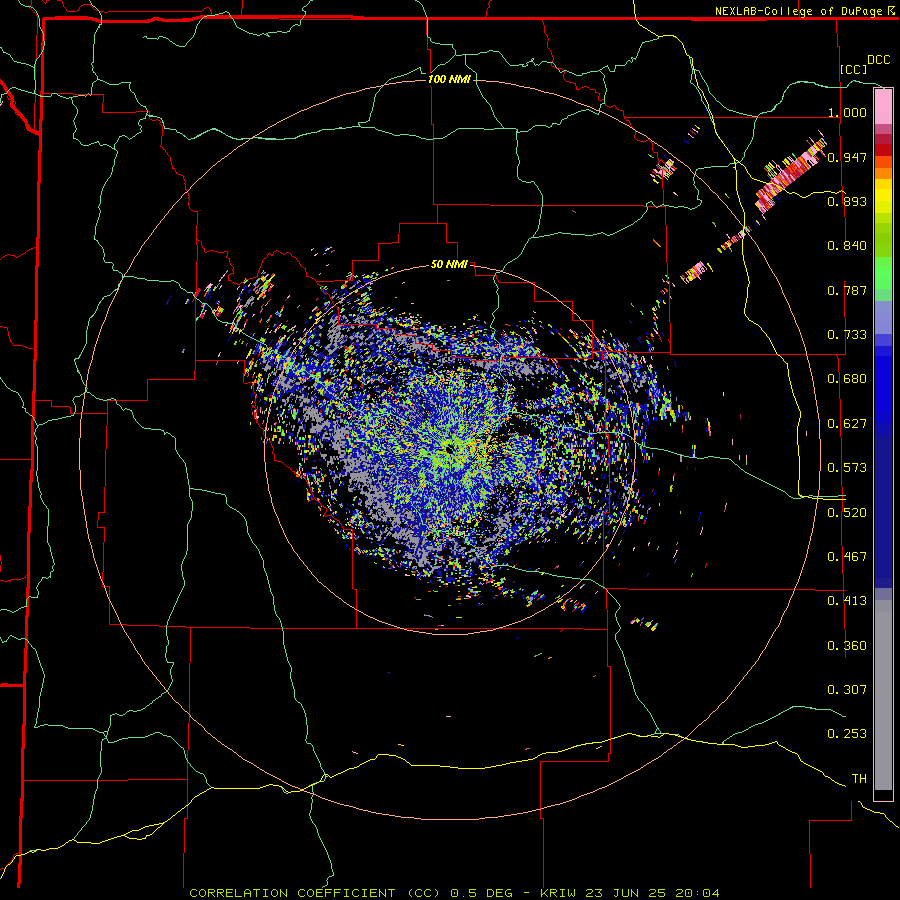The height and width of the screenshot is (900, 900).
Task: Click the 0.467 legend value
Action: coord(847,557)
